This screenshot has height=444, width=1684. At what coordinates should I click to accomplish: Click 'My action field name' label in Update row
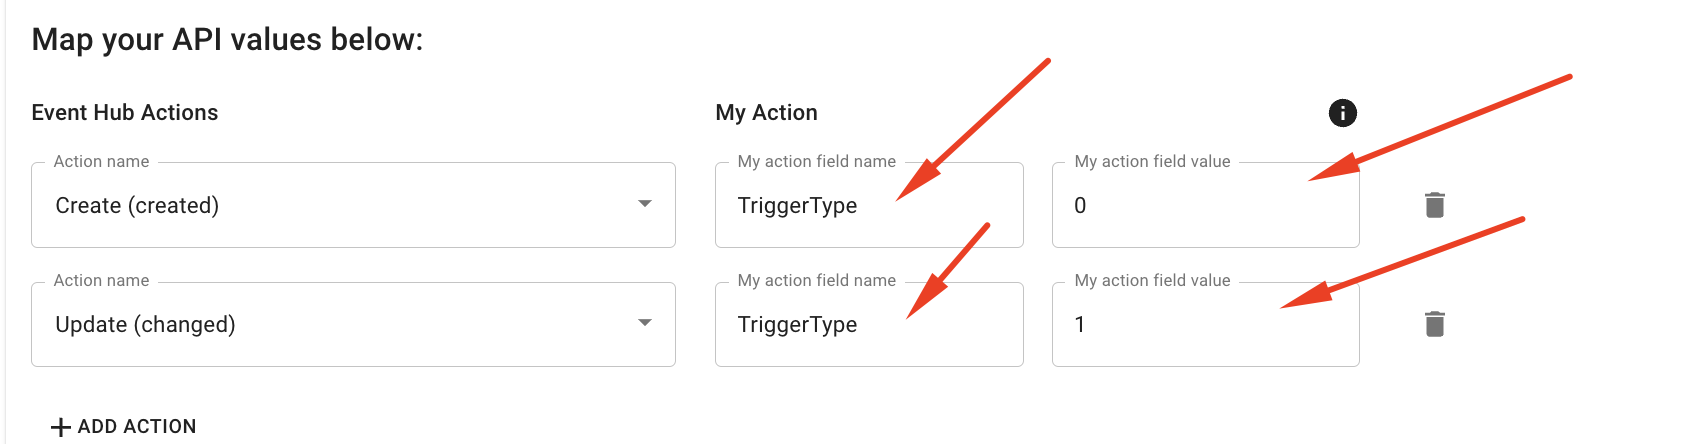816,281
